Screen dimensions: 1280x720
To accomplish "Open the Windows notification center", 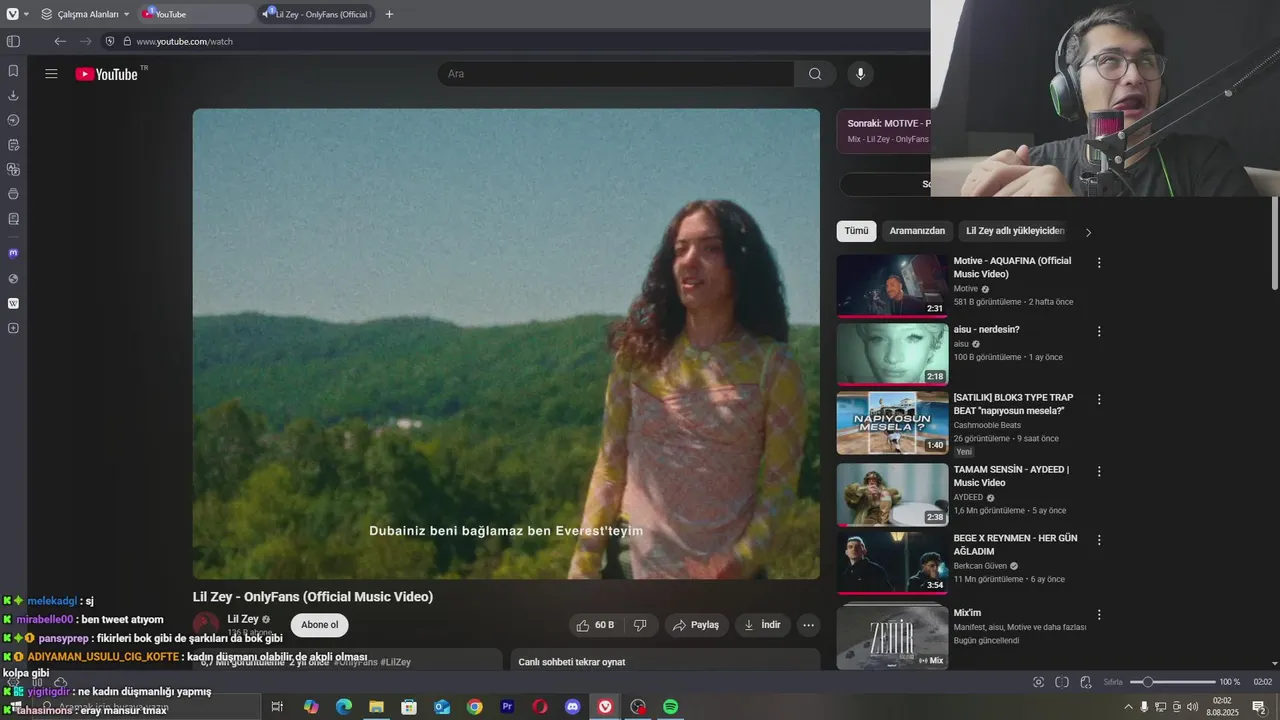I will (x=1259, y=707).
